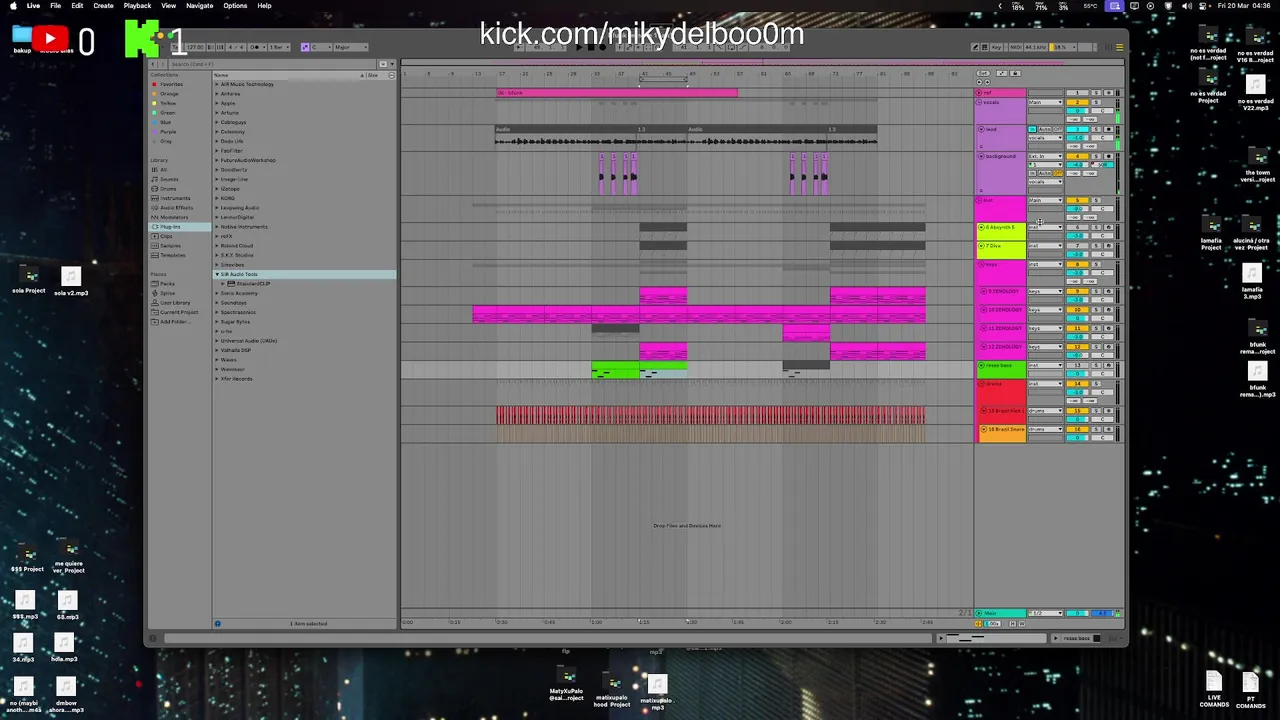Expand the FabFilter plug-in folder

point(217,151)
